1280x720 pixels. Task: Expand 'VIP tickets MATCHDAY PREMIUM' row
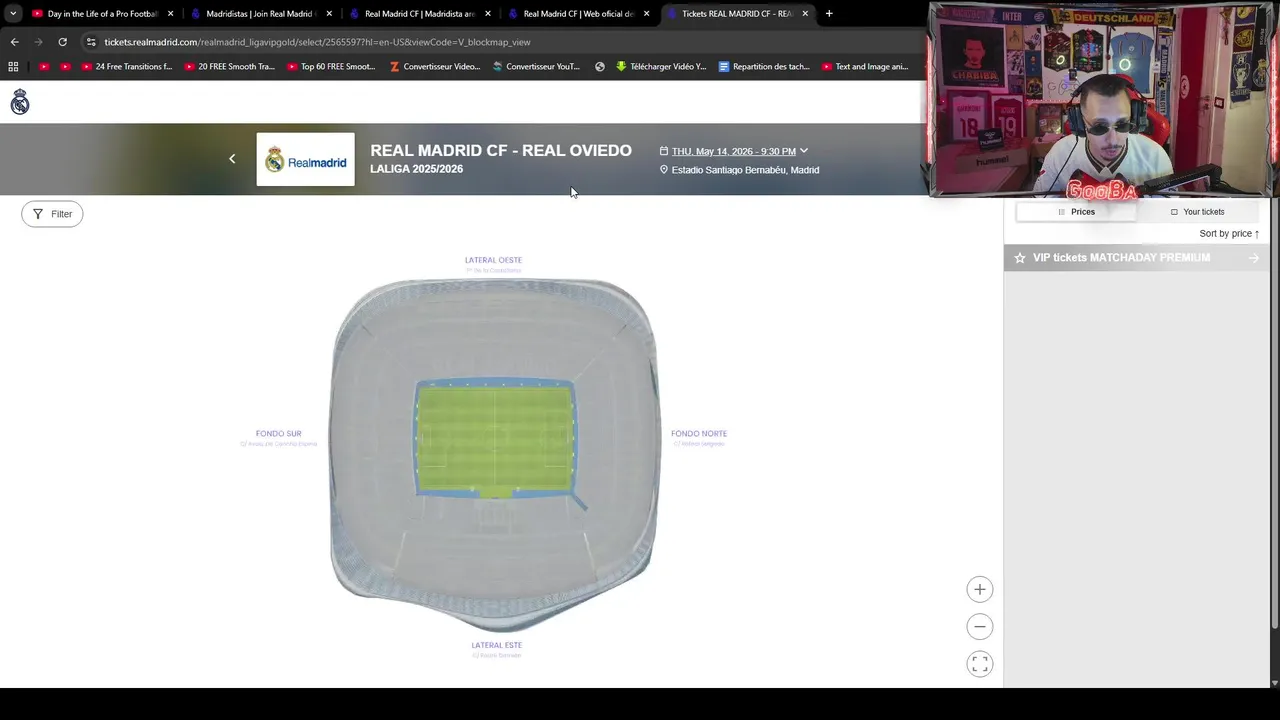tap(1136, 258)
